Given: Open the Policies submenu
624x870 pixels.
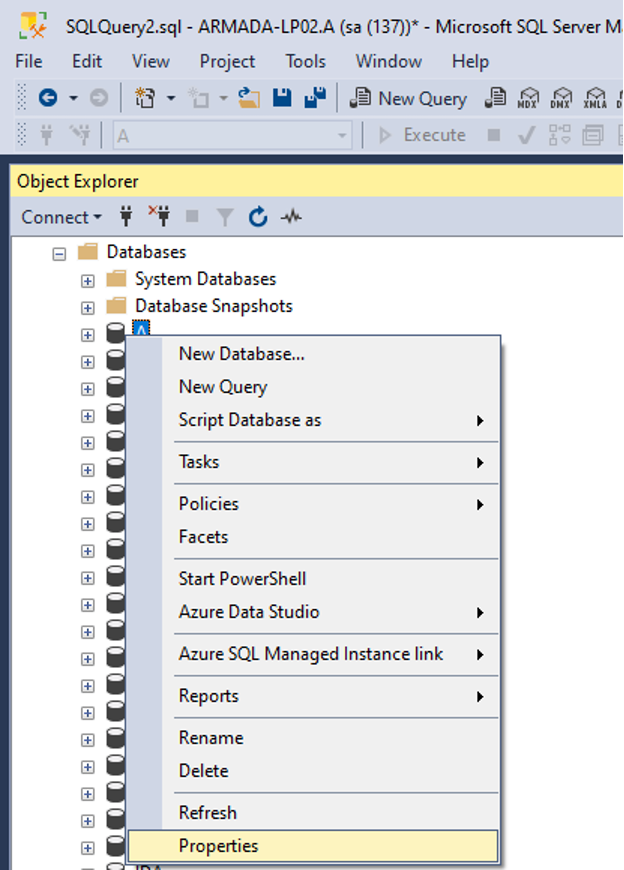Looking at the screenshot, I should (x=313, y=504).
